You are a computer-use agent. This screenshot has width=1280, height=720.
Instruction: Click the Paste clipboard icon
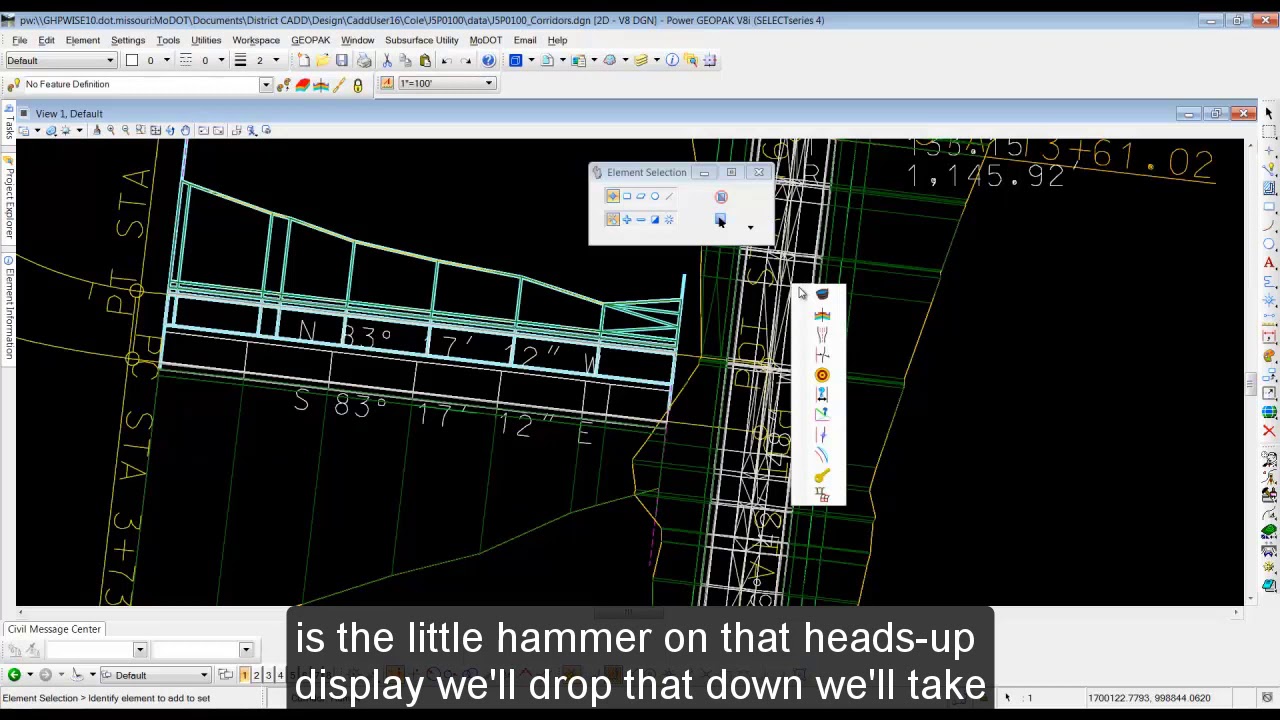(425, 61)
